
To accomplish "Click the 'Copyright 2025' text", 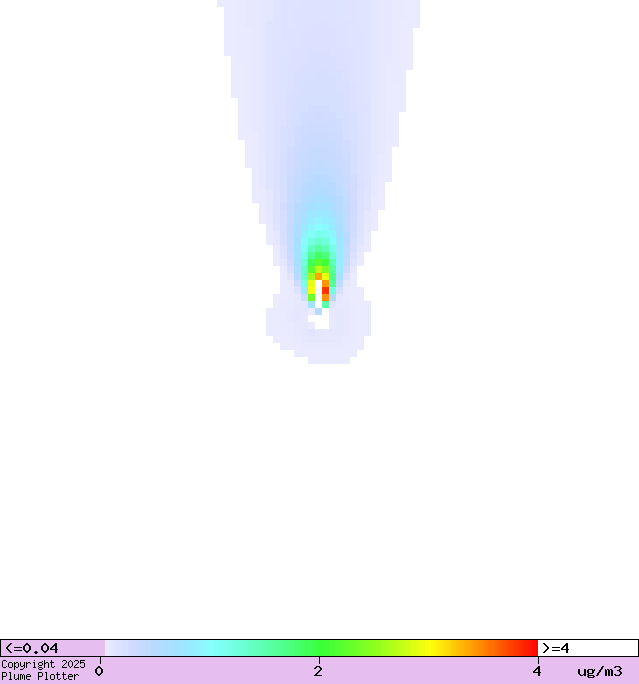I will click(x=43, y=665).
